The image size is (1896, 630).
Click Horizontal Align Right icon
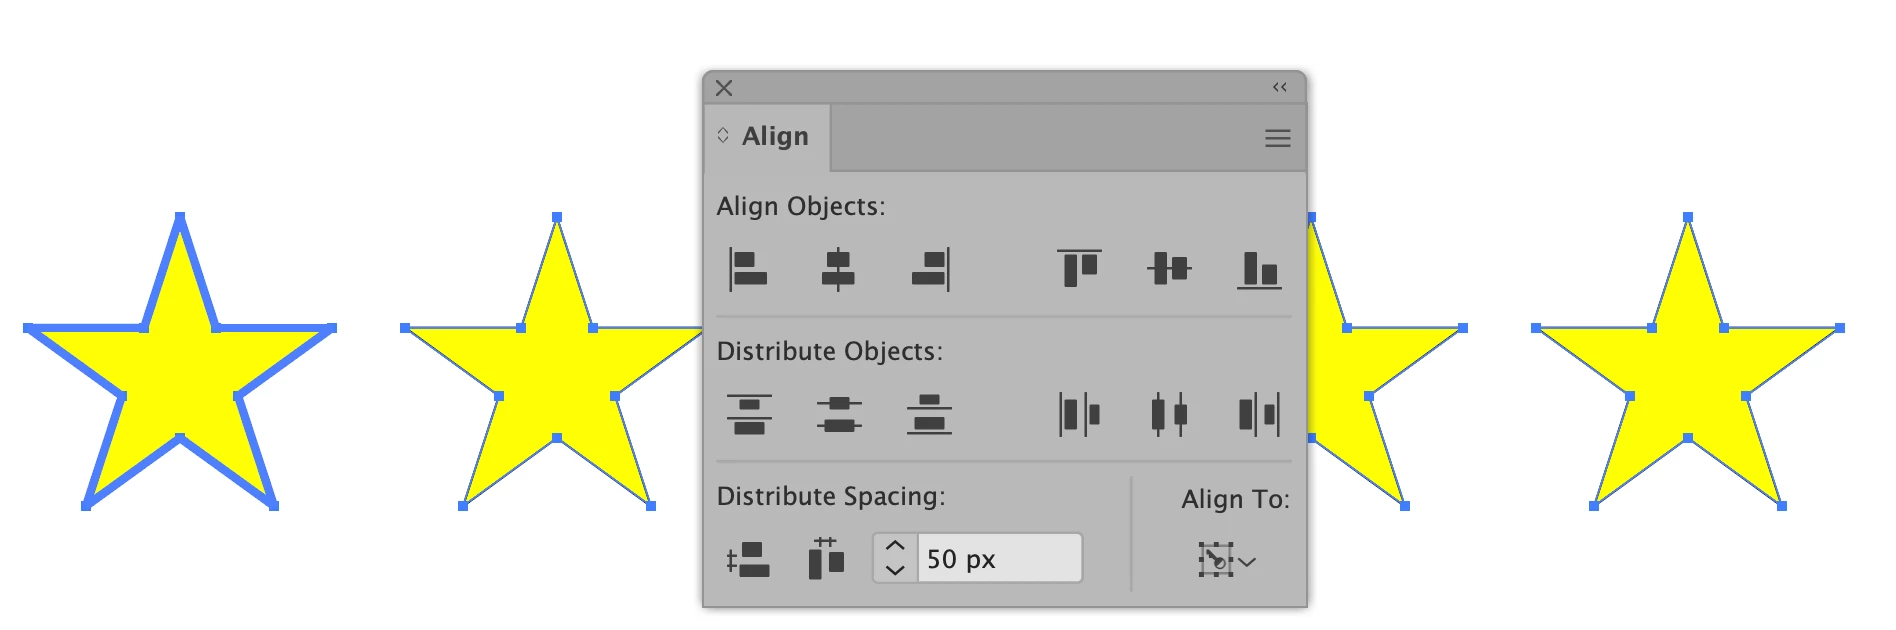click(x=930, y=270)
